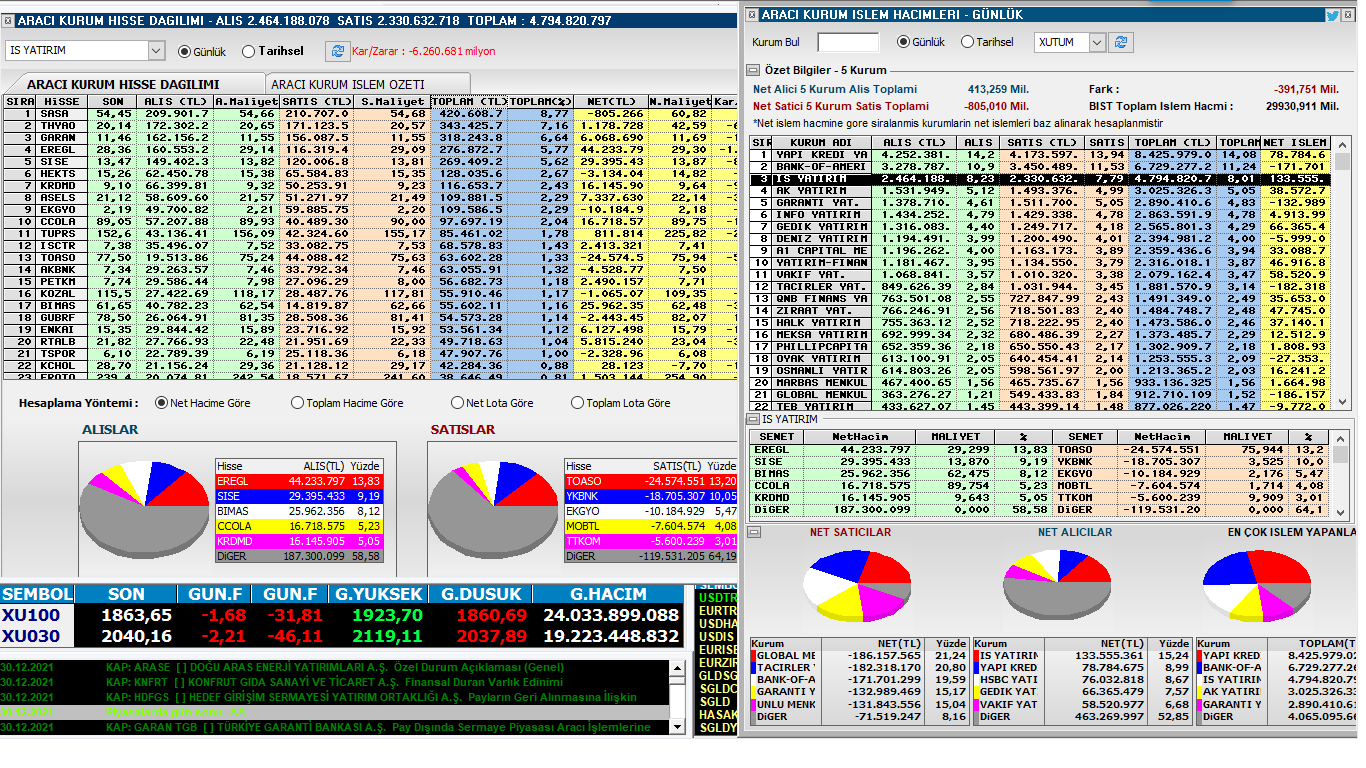1366x768 pixels.
Task: Click the Kurum Bul search field
Action: click(848, 42)
